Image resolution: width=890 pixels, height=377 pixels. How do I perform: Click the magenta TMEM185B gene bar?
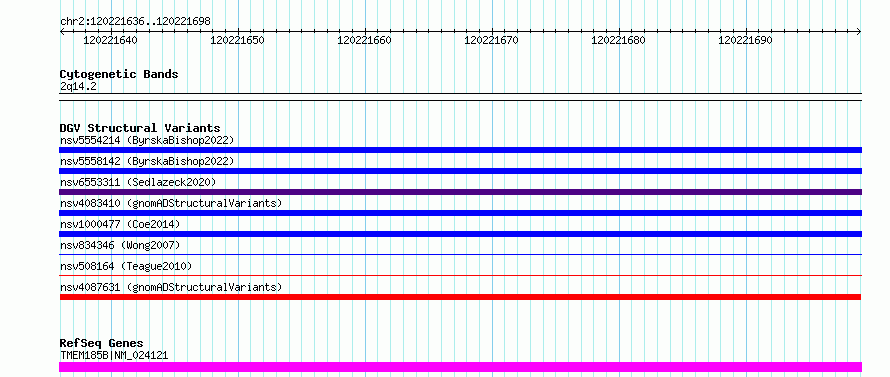[460, 367]
